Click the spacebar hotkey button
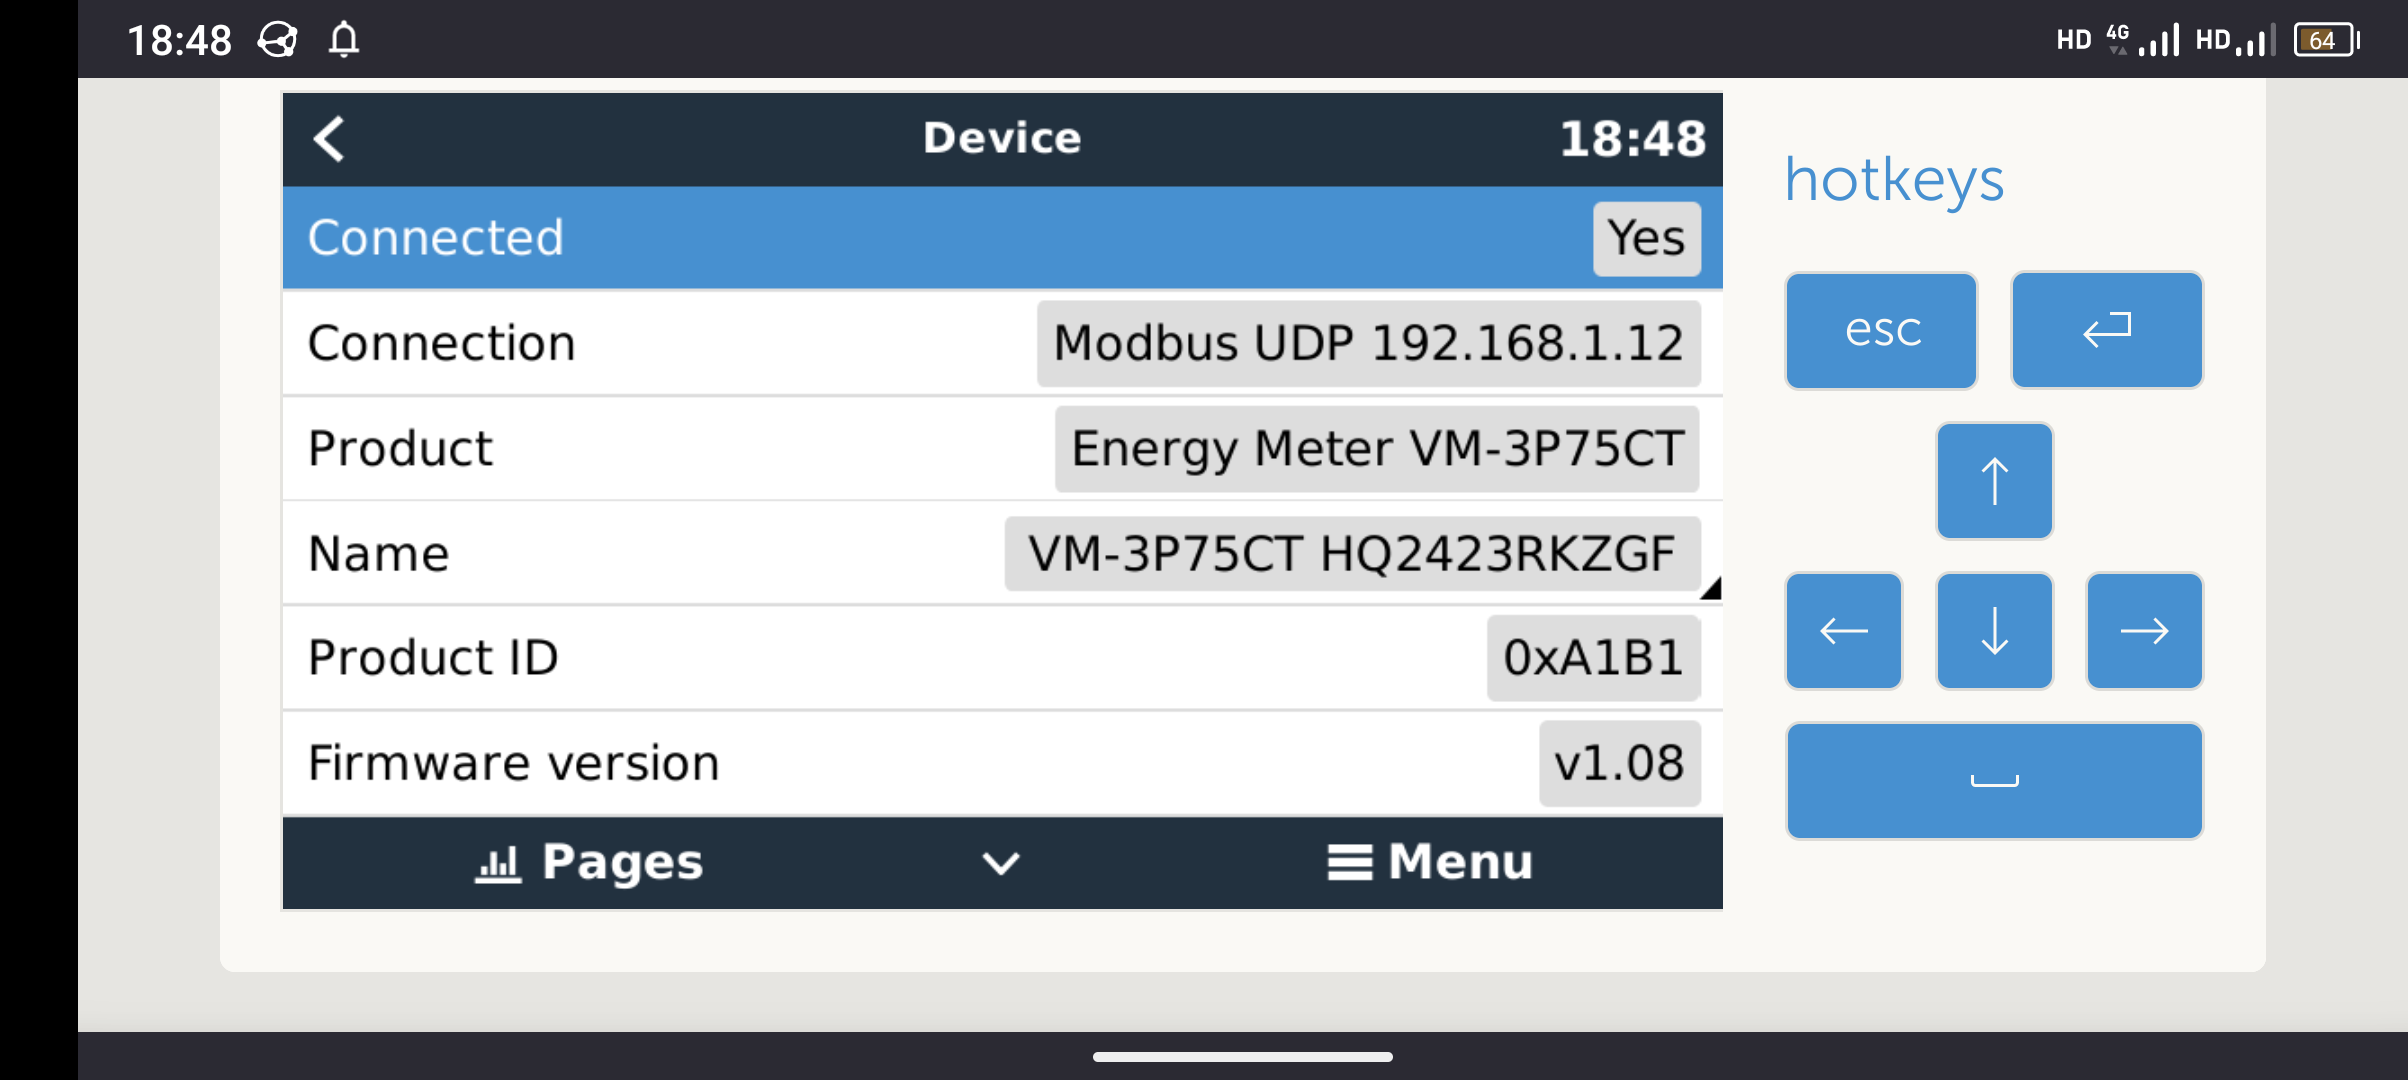Viewport: 2408px width, 1080px height. click(1995, 781)
